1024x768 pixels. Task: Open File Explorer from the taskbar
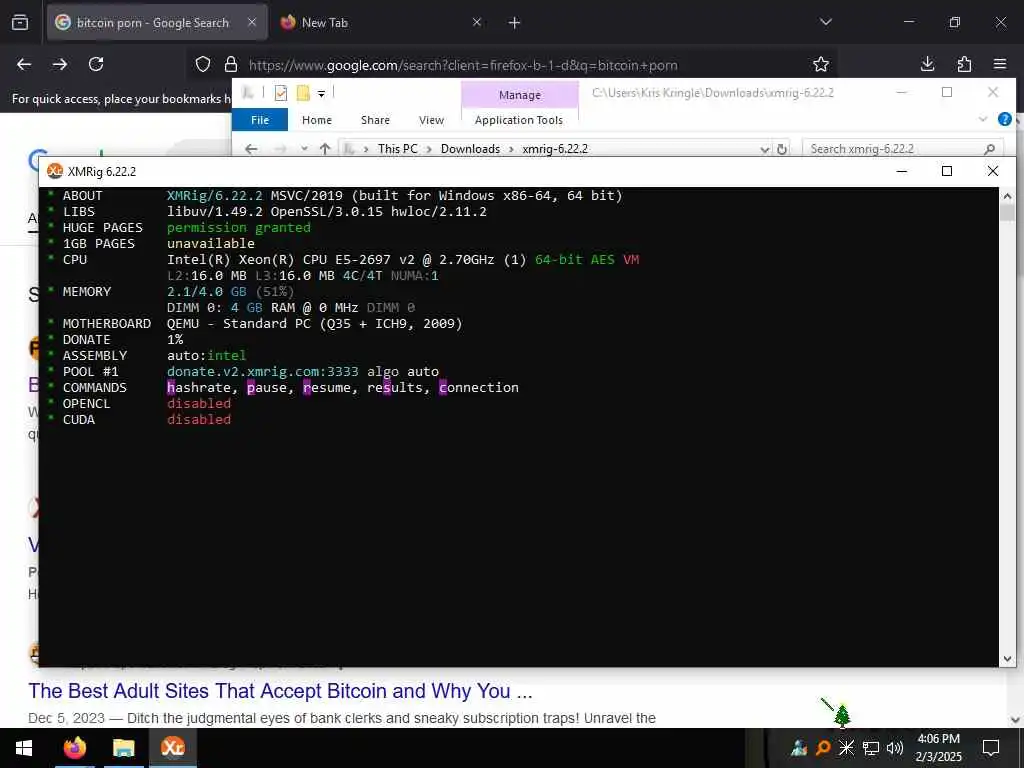tap(123, 748)
